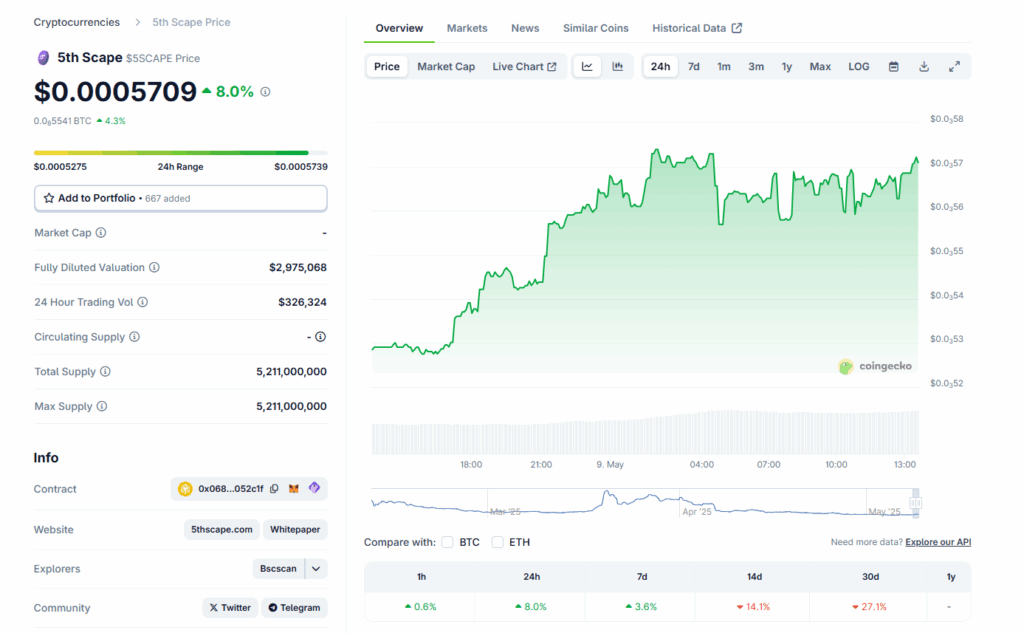Open the Historical Data tab

click(x=697, y=28)
